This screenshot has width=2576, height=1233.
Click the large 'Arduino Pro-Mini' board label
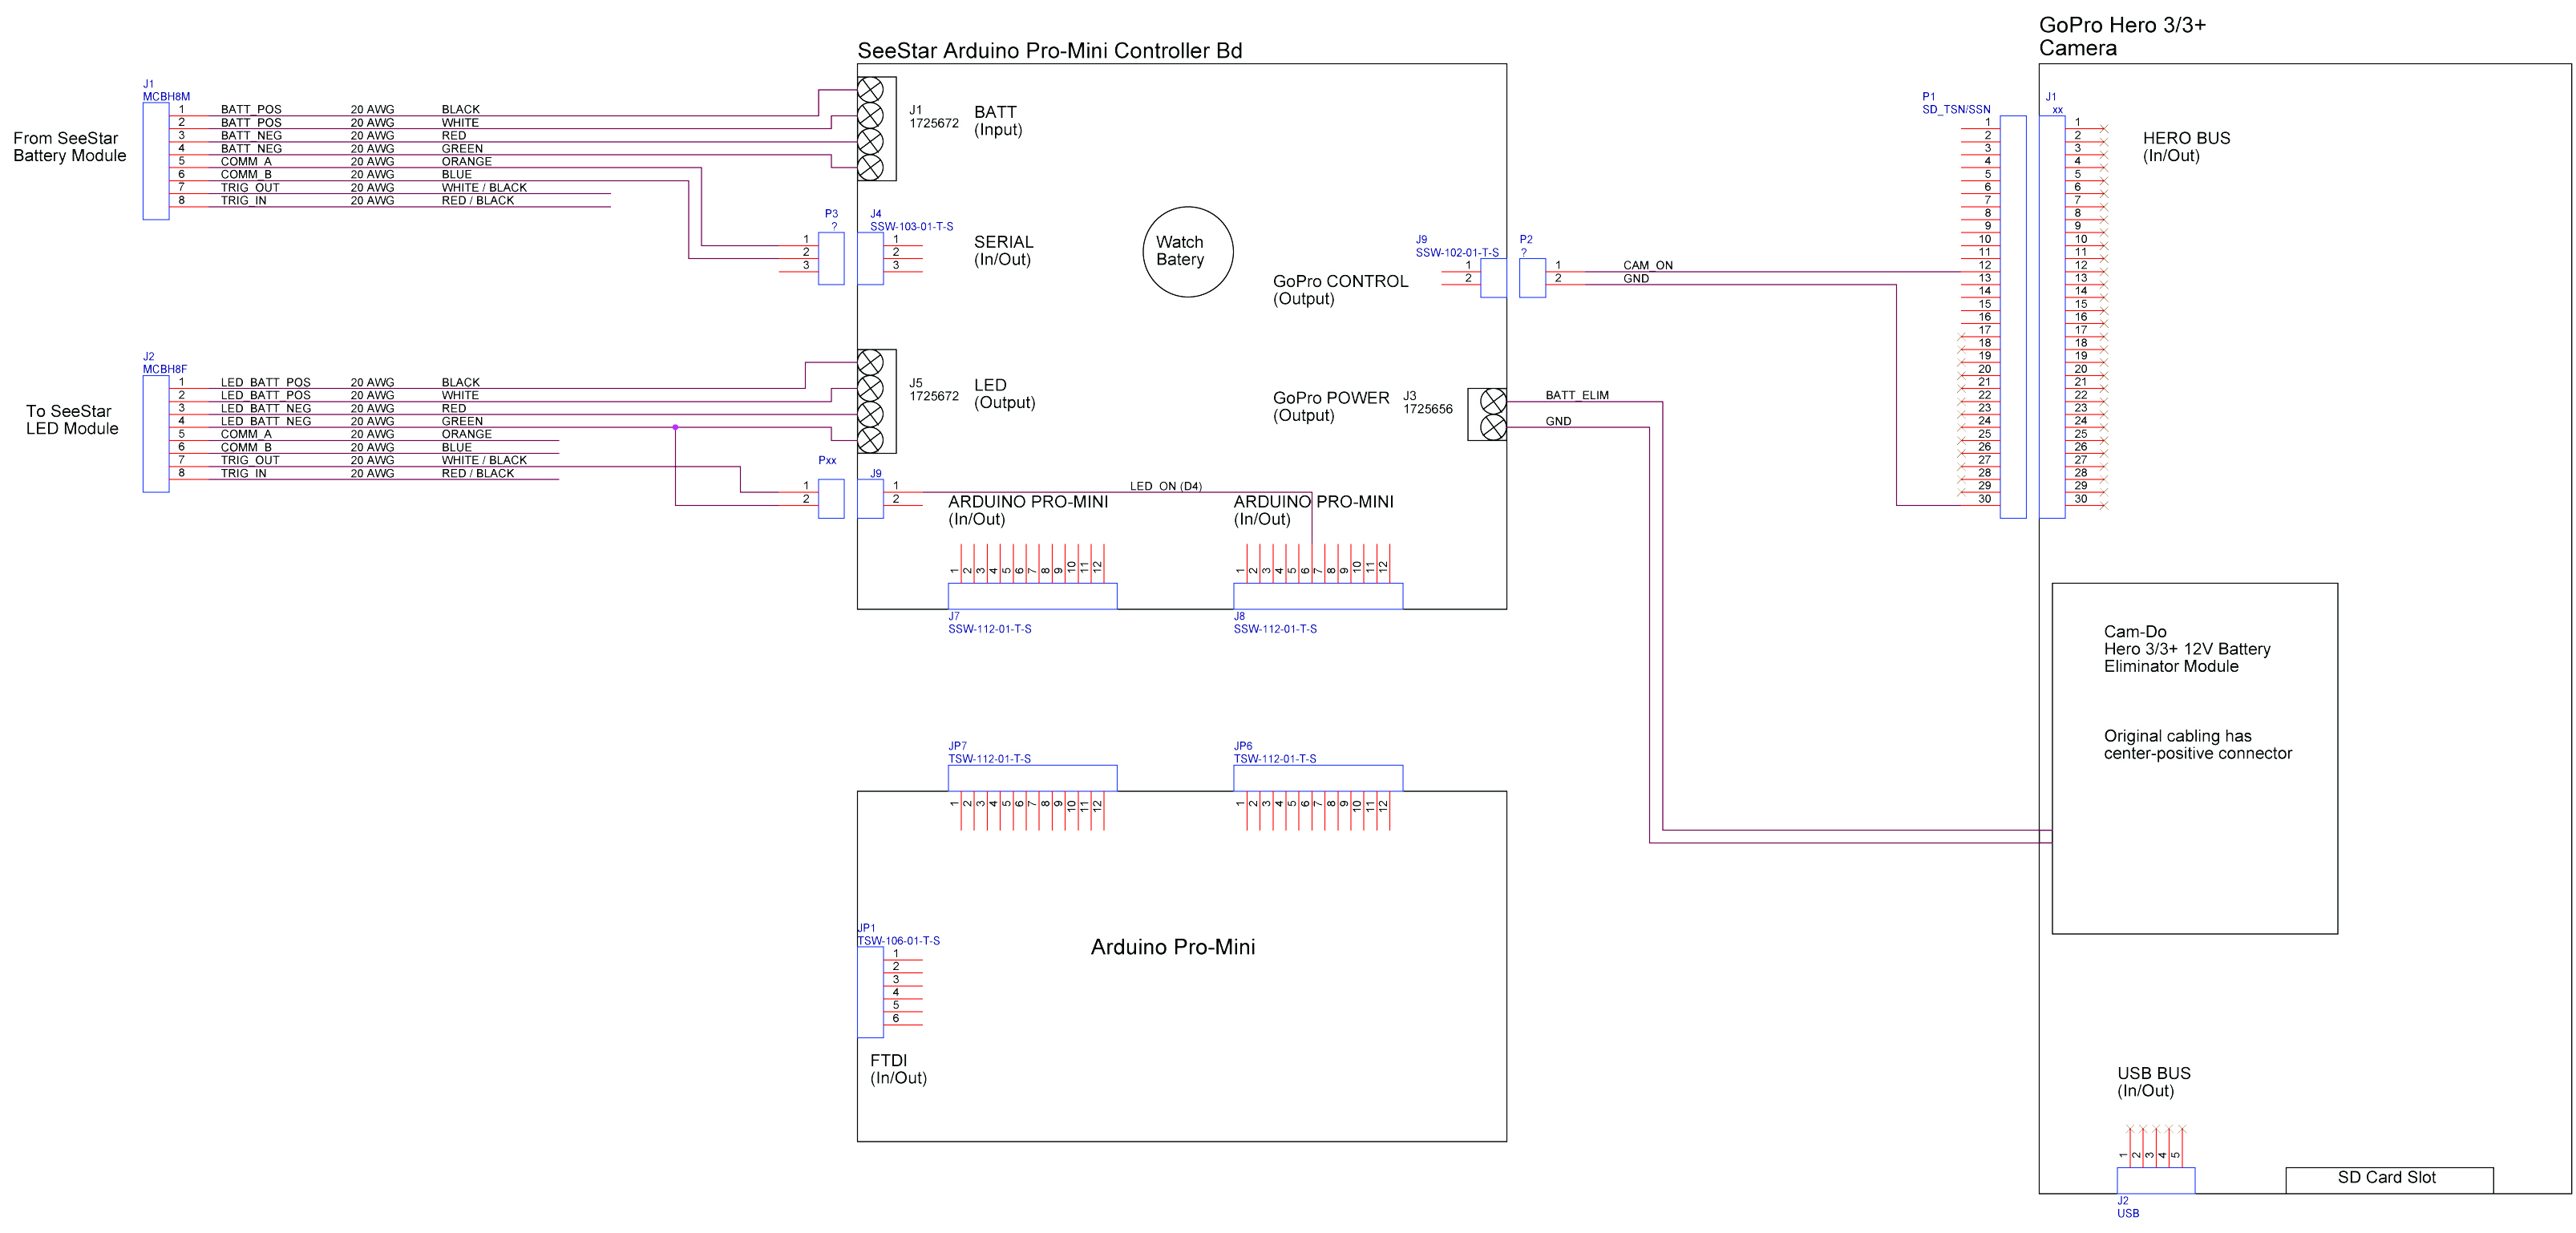(x=1172, y=947)
